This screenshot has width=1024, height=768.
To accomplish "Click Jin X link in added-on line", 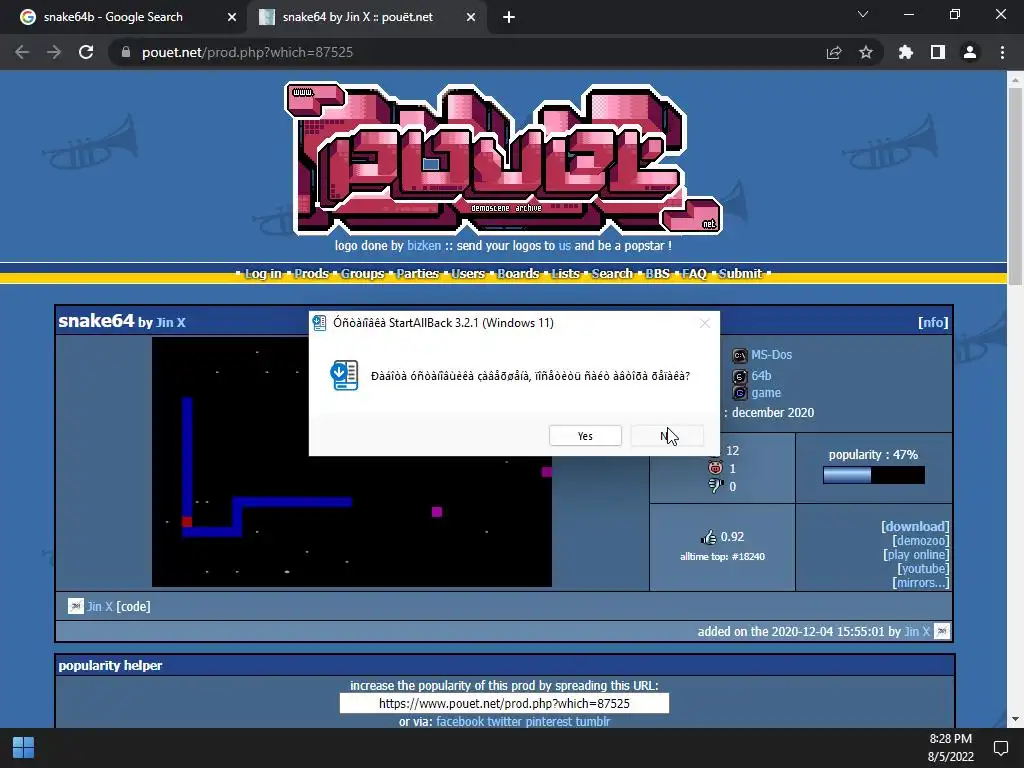I will (x=916, y=632).
